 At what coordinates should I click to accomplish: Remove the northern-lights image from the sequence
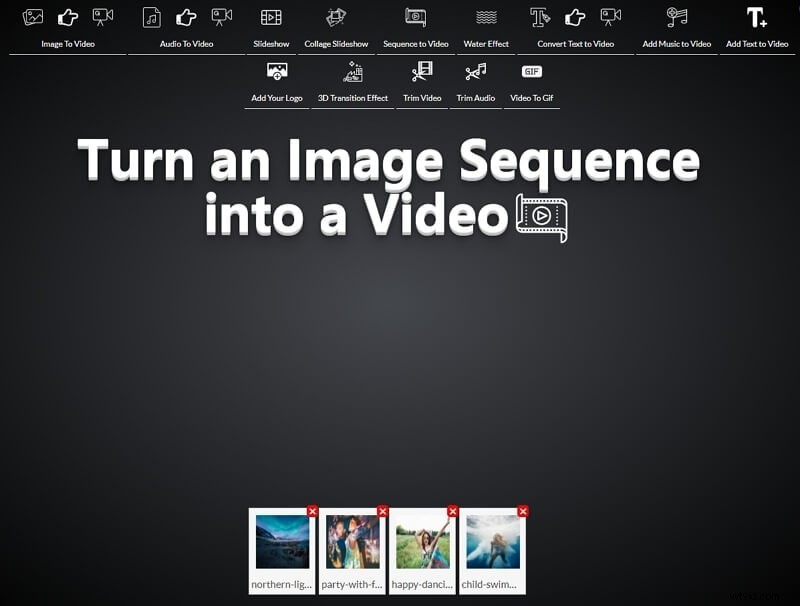[x=312, y=511]
